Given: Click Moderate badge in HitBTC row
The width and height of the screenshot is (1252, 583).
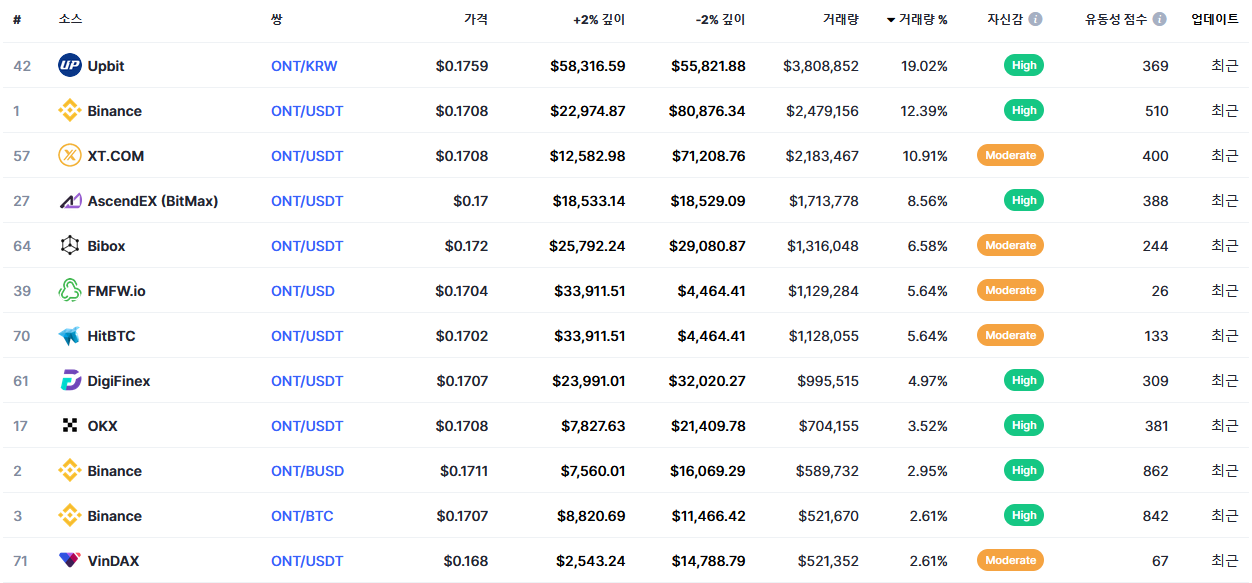Looking at the screenshot, I should click(x=1010, y=336).
